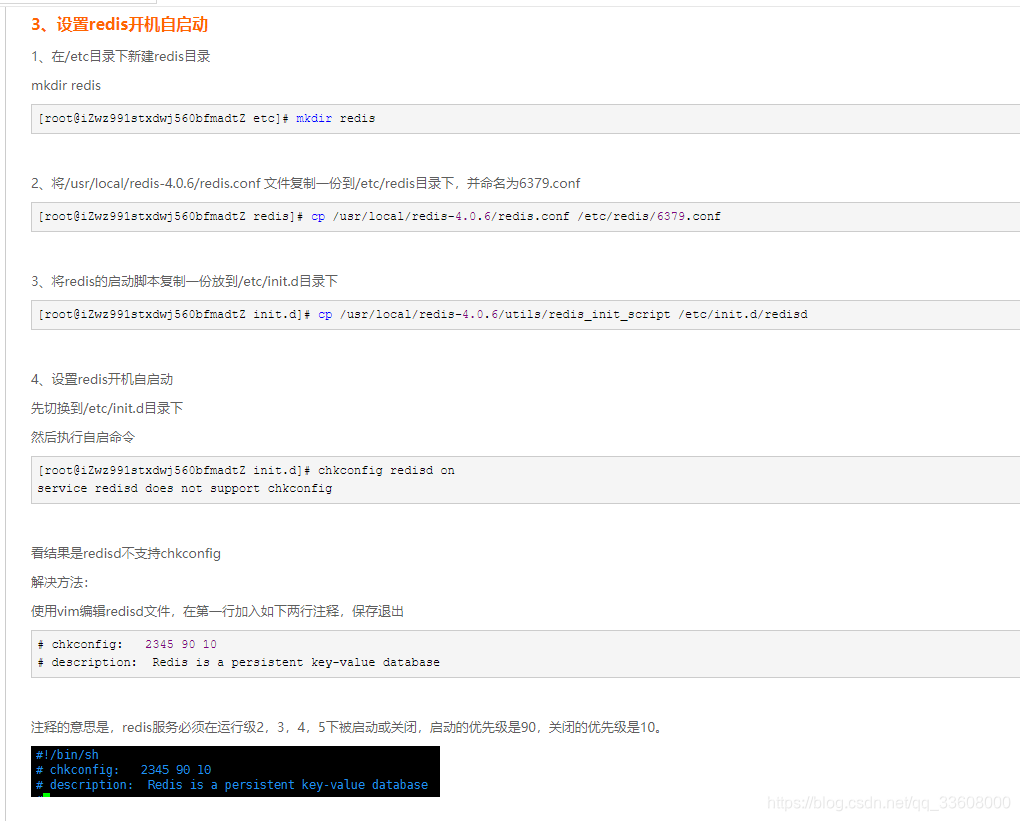Click the sentence about editing redisd with vim
This screenshot has height=821, width=1020.
(x=217, y=612)
